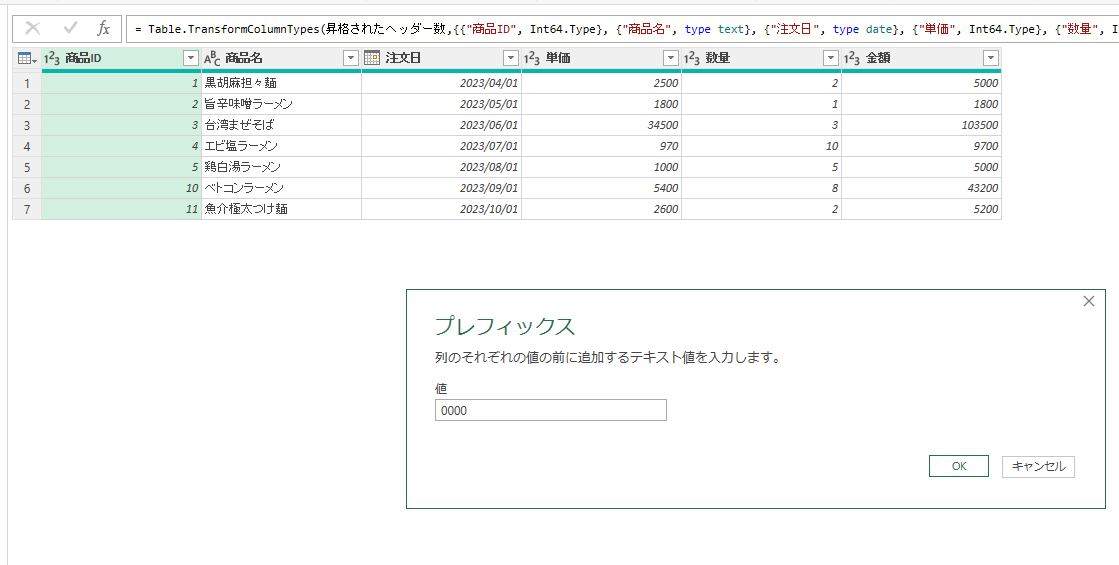The width and height of the screenshot is (1119, 565).
Task: Click the 旨辛味噌ラーメン cell
Action: [281, 104]
